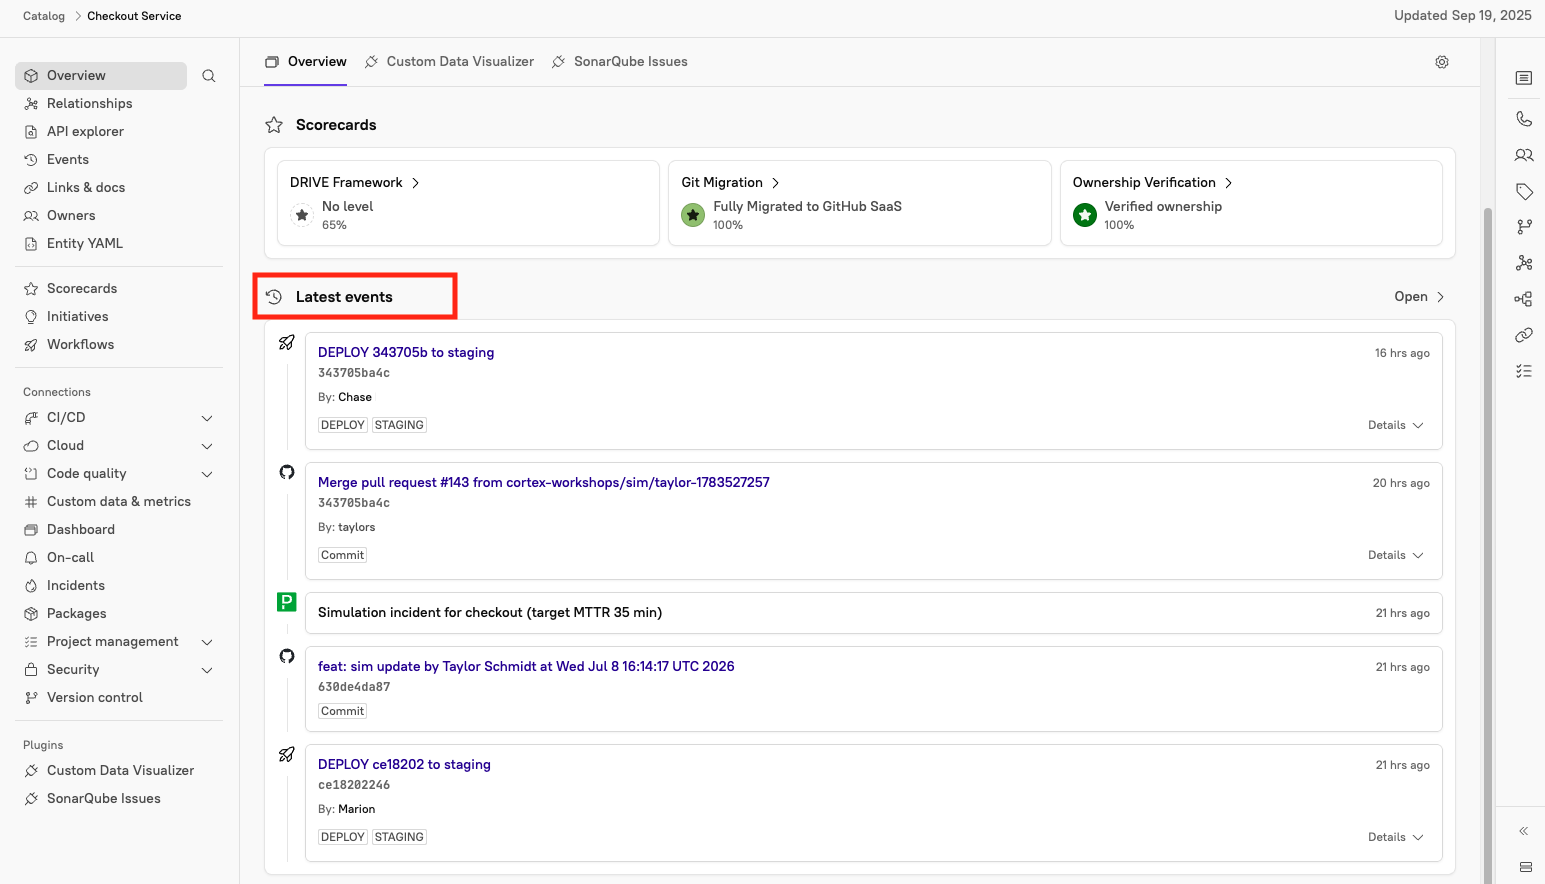
Task: Collapse right rail with double chevron icon
Action: tap(1524, 831)
